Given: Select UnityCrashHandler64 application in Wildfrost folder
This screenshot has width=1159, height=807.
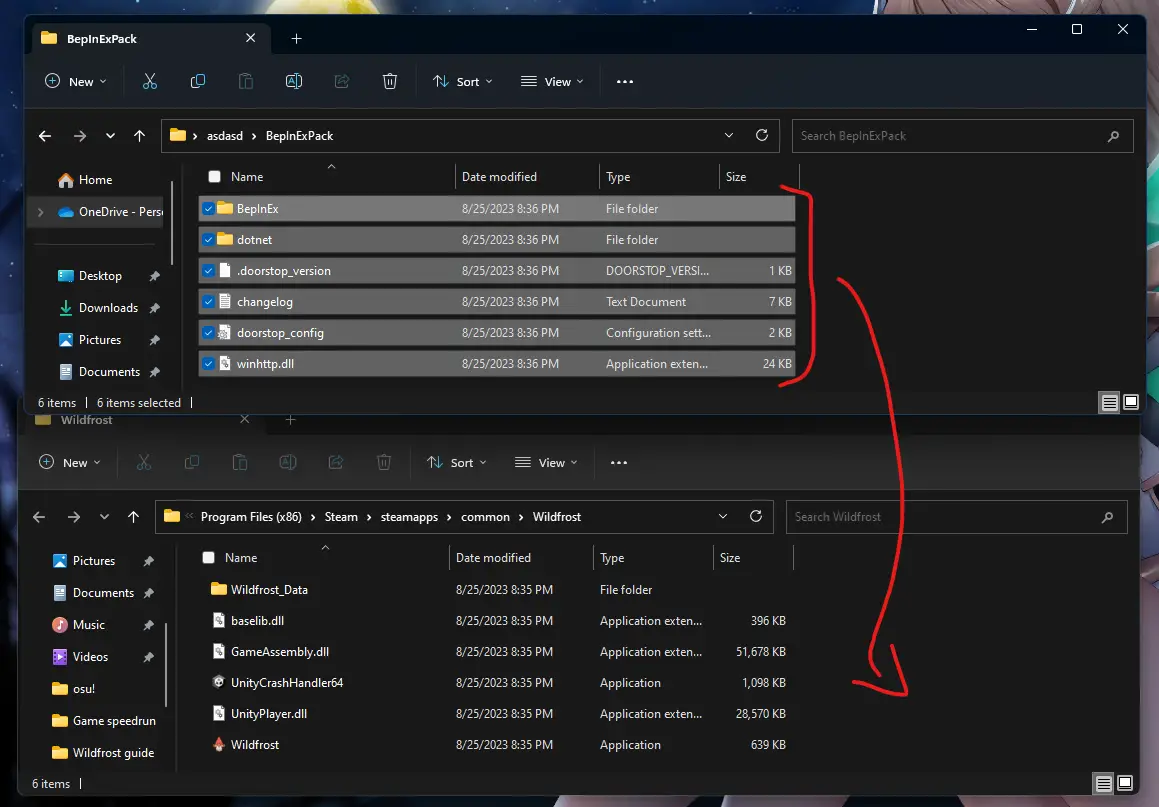Looking at the screenshot, I should point(287,683).
